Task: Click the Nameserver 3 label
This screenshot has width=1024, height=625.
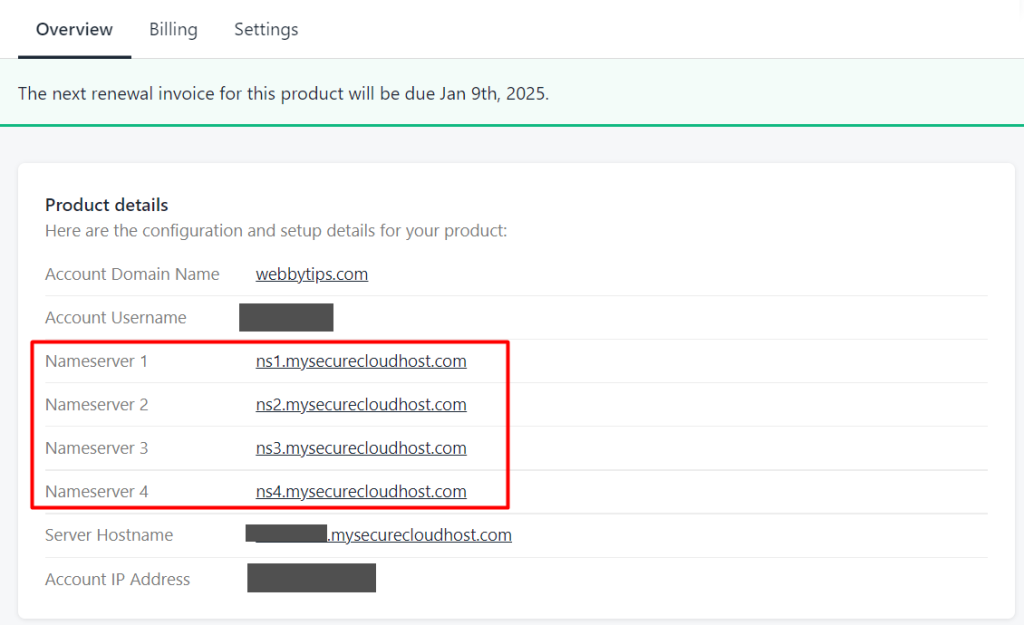Action: coord(96,448)
